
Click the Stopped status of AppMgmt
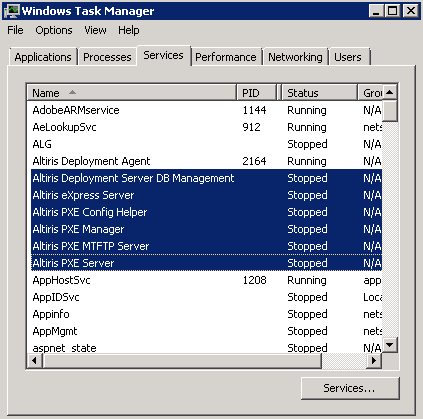pyautogui.click(x=307, y=331)
